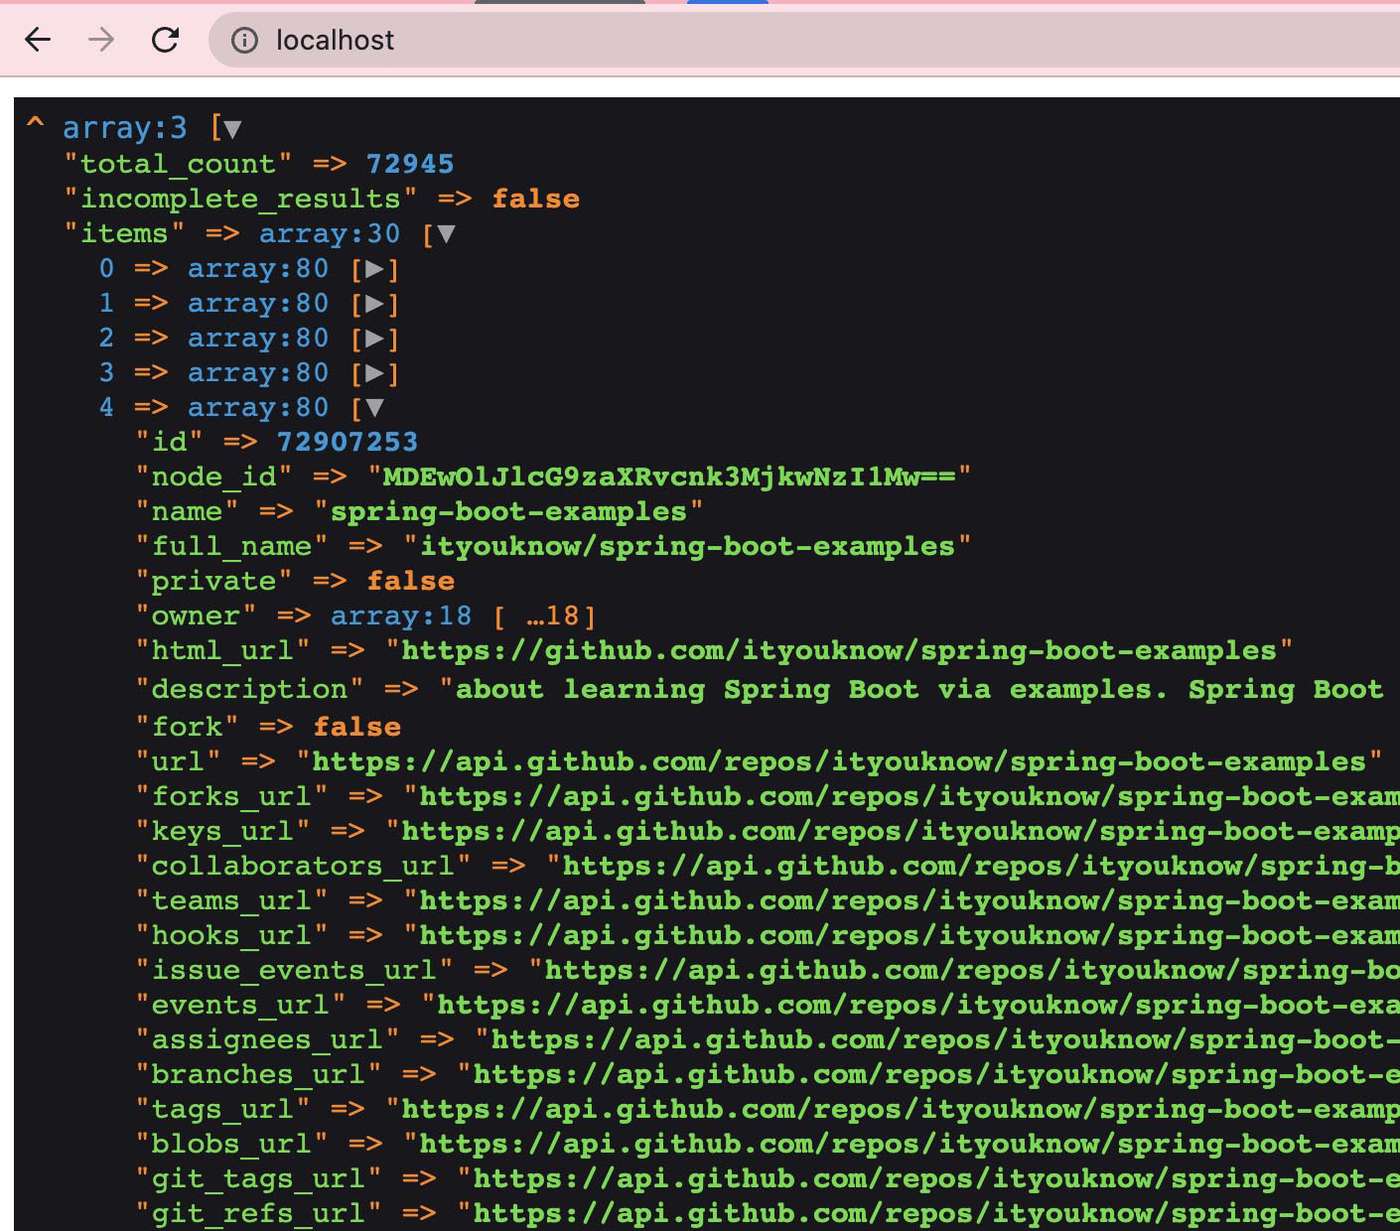The height and width of the screenshot is (1231, 1400).
Task: Click the browser forward arrow
Action: 99,40
